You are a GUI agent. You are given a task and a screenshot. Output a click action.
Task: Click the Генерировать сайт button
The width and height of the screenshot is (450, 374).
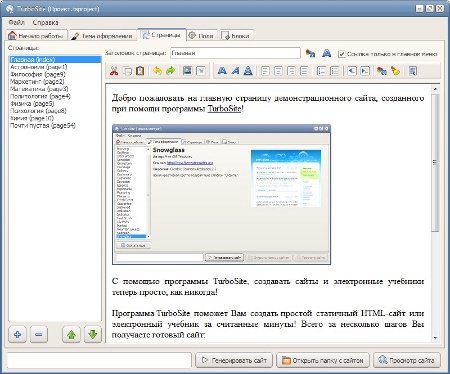pyautogui.click(x=234, y=360)
